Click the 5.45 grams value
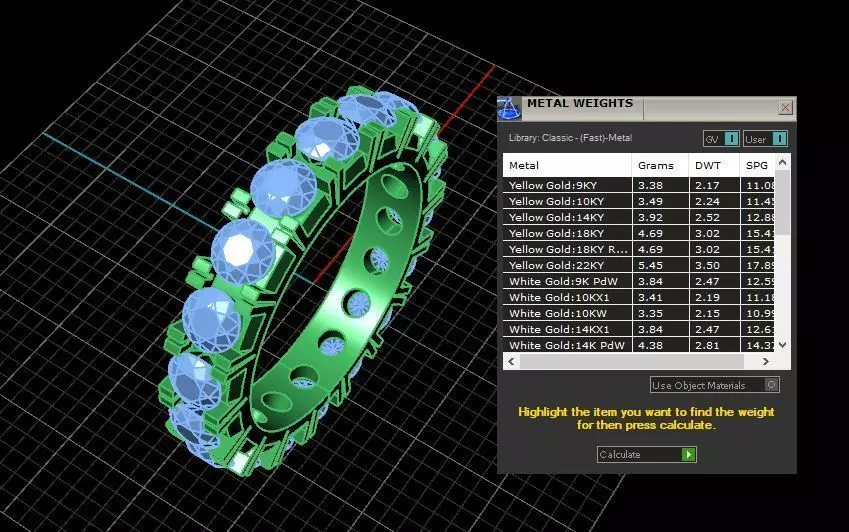This screenshot has height=532, width=849. point(650,265)
